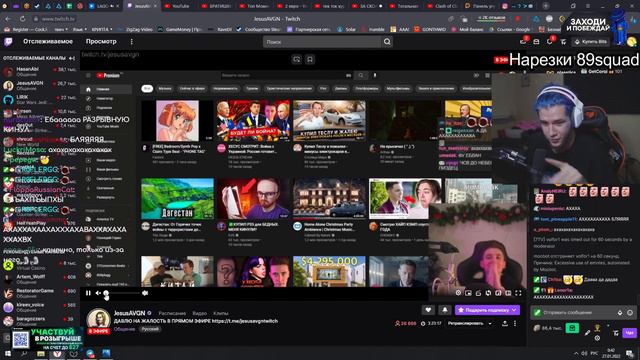Image resolution: width=640 pixels, height=360 pixels.
Task: Open the user avatar menu in Twitch header
Action: pyautogui.click(x=631, y=42)
